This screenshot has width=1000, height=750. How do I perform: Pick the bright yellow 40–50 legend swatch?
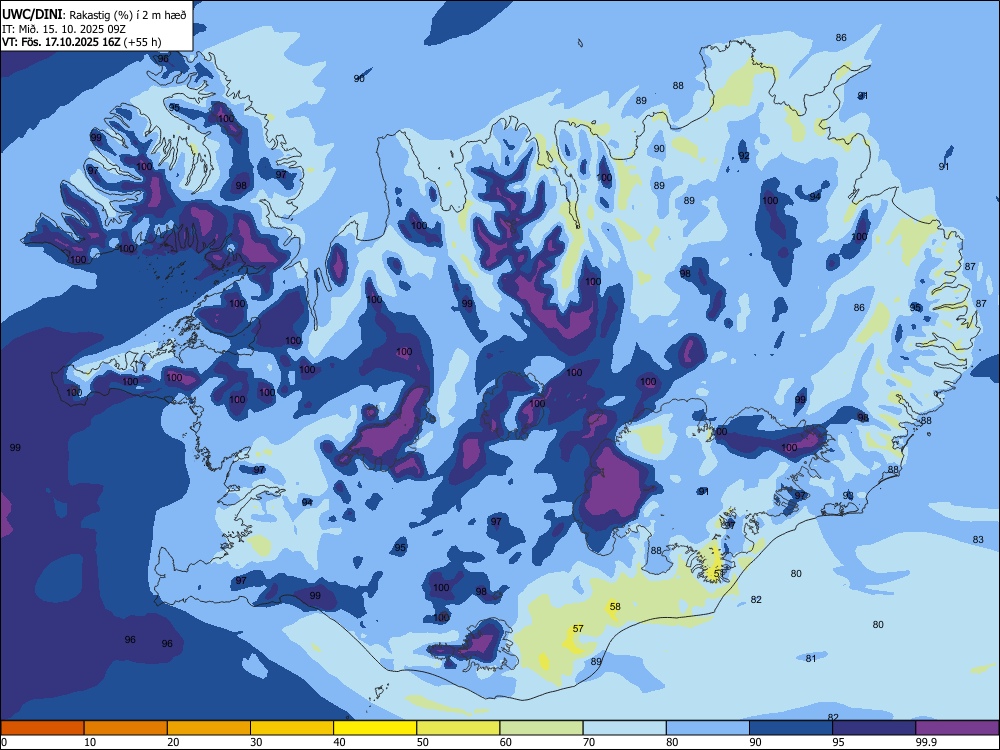coord(375,728)
